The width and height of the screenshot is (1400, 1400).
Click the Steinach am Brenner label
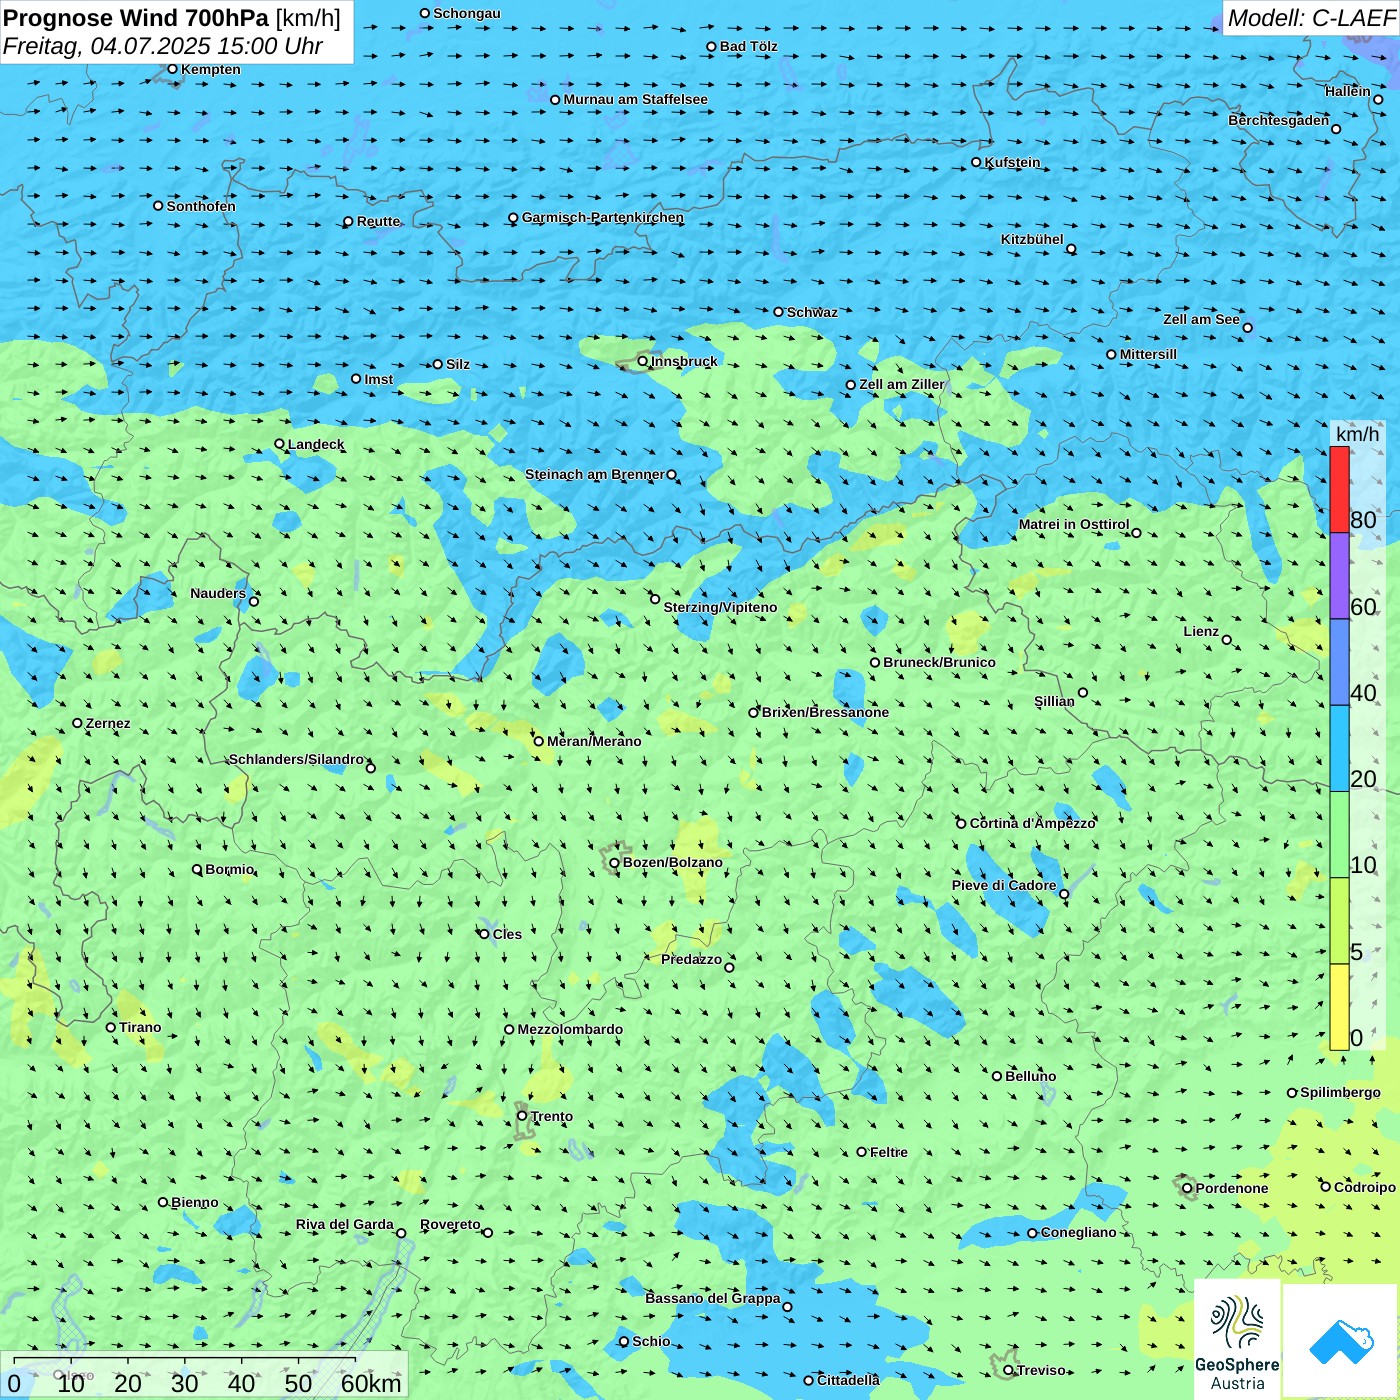pyautogui.click(x=595, y=474)
